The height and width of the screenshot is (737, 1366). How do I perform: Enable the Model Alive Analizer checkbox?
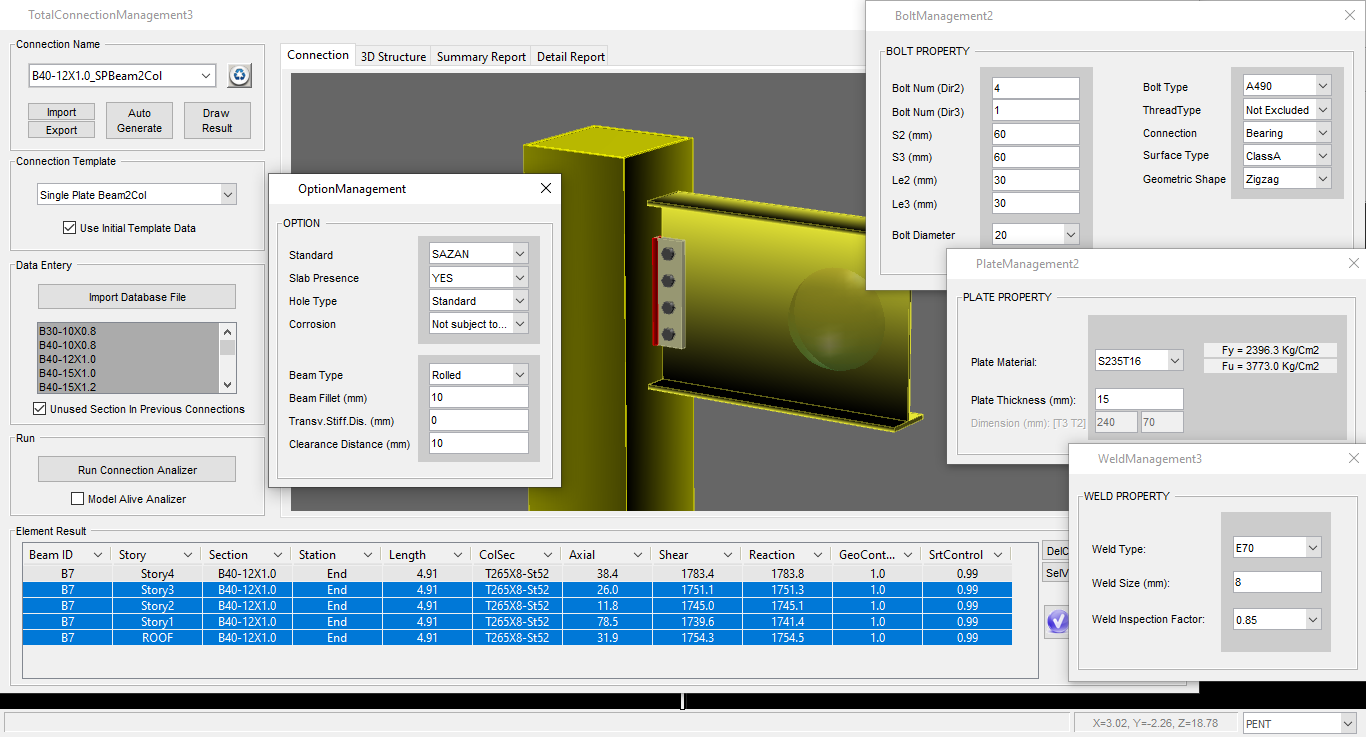(78, 499)
